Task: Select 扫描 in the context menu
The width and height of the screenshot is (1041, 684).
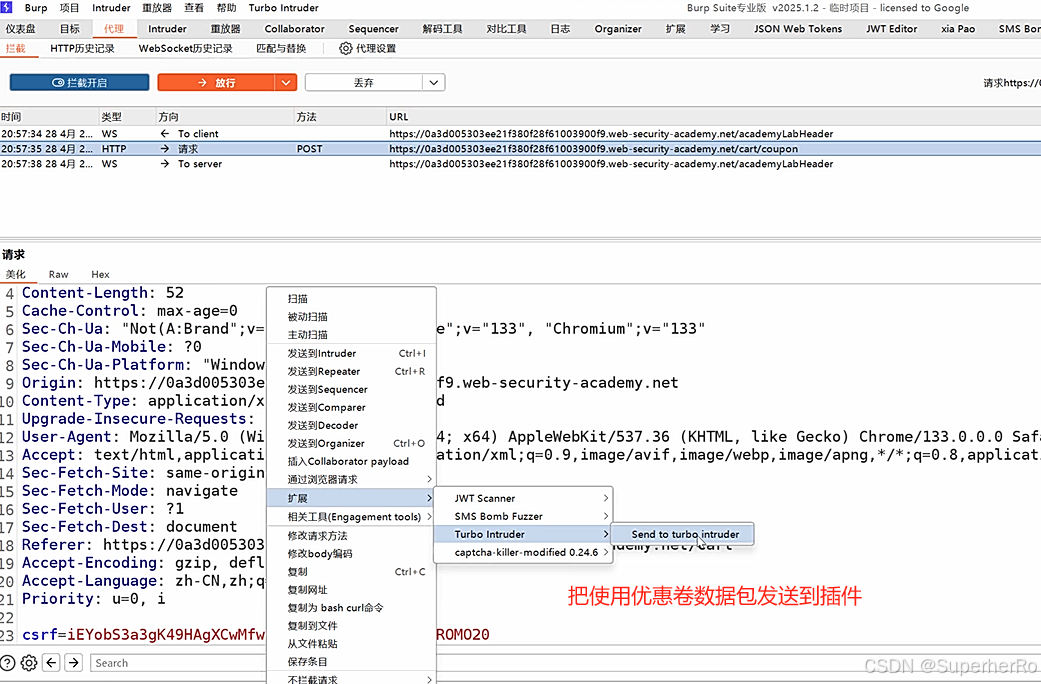Action: click(x=352, y=299)
